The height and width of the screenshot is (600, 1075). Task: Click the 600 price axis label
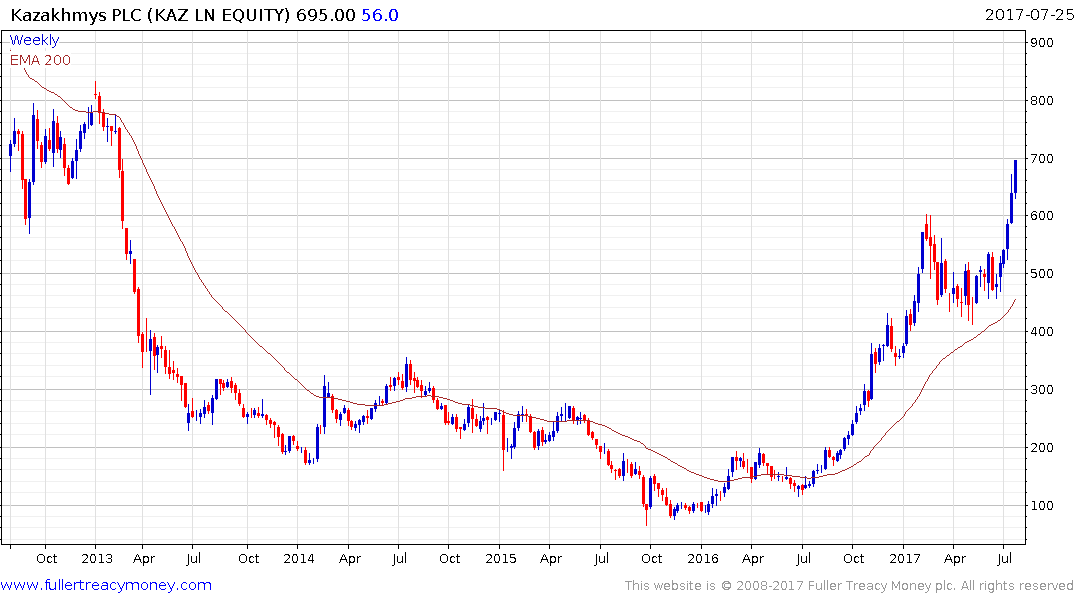tap(1042, 216)
